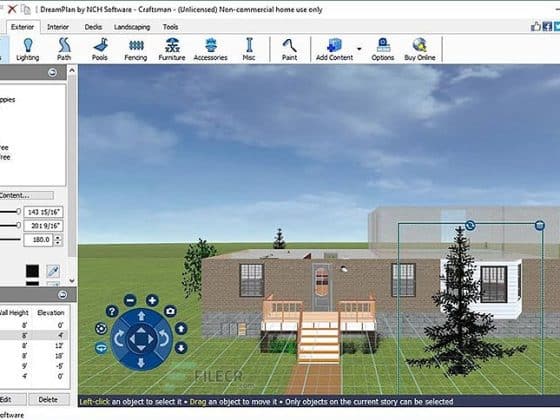560x420 pixels.
Task: Collapse the lower stories panel
Action: pyautogui.click(x=62, y=295)
